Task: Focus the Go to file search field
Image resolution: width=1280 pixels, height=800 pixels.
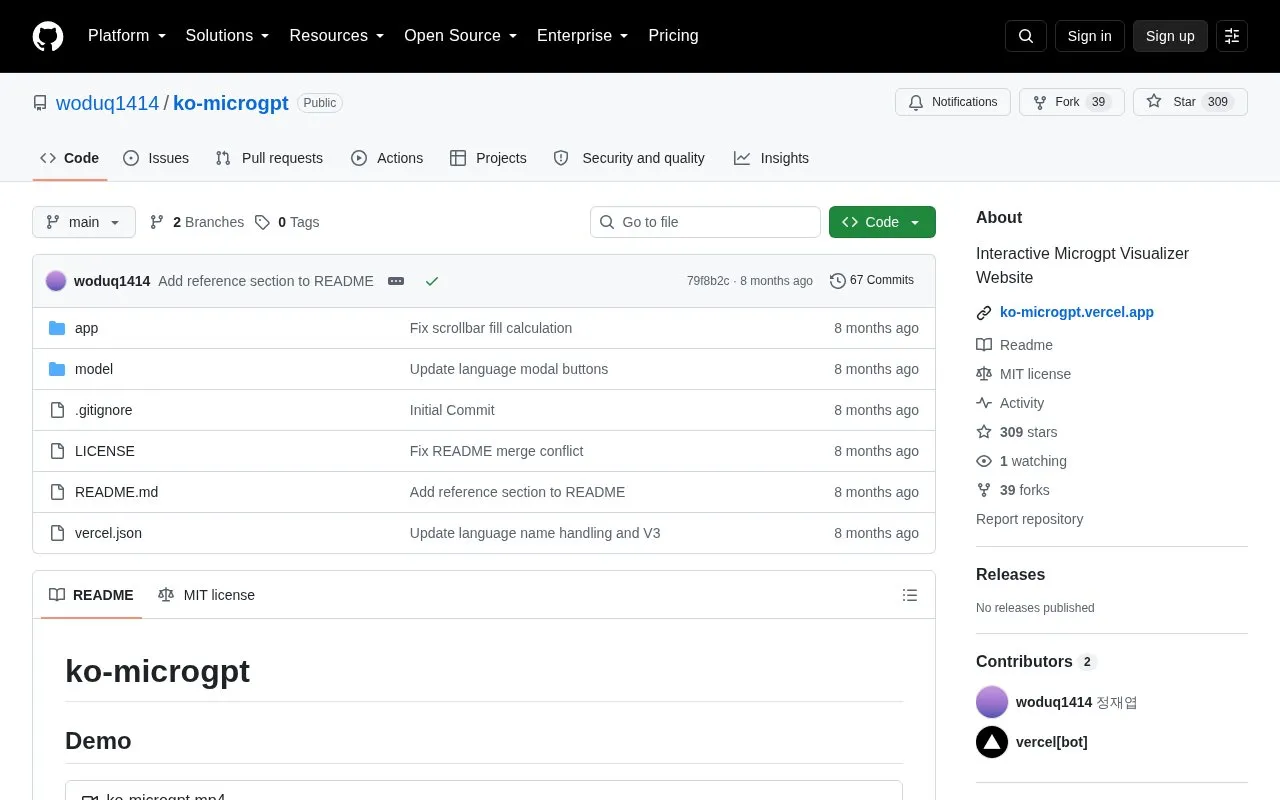Action: coord(705,222)
